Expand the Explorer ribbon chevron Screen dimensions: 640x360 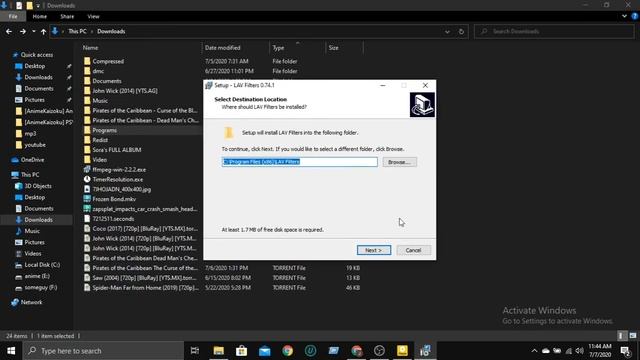tap(624, 16)
